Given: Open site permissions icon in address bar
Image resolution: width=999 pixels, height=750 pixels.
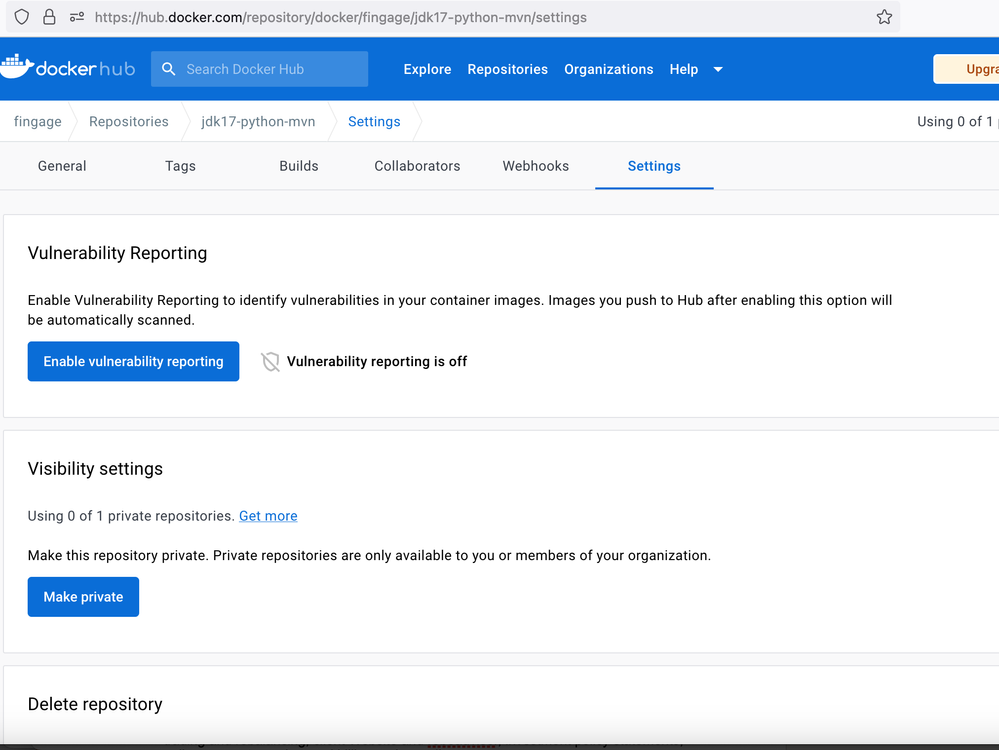Looking at the screenshot, I should pyautogui.click(x=77, y=17).
